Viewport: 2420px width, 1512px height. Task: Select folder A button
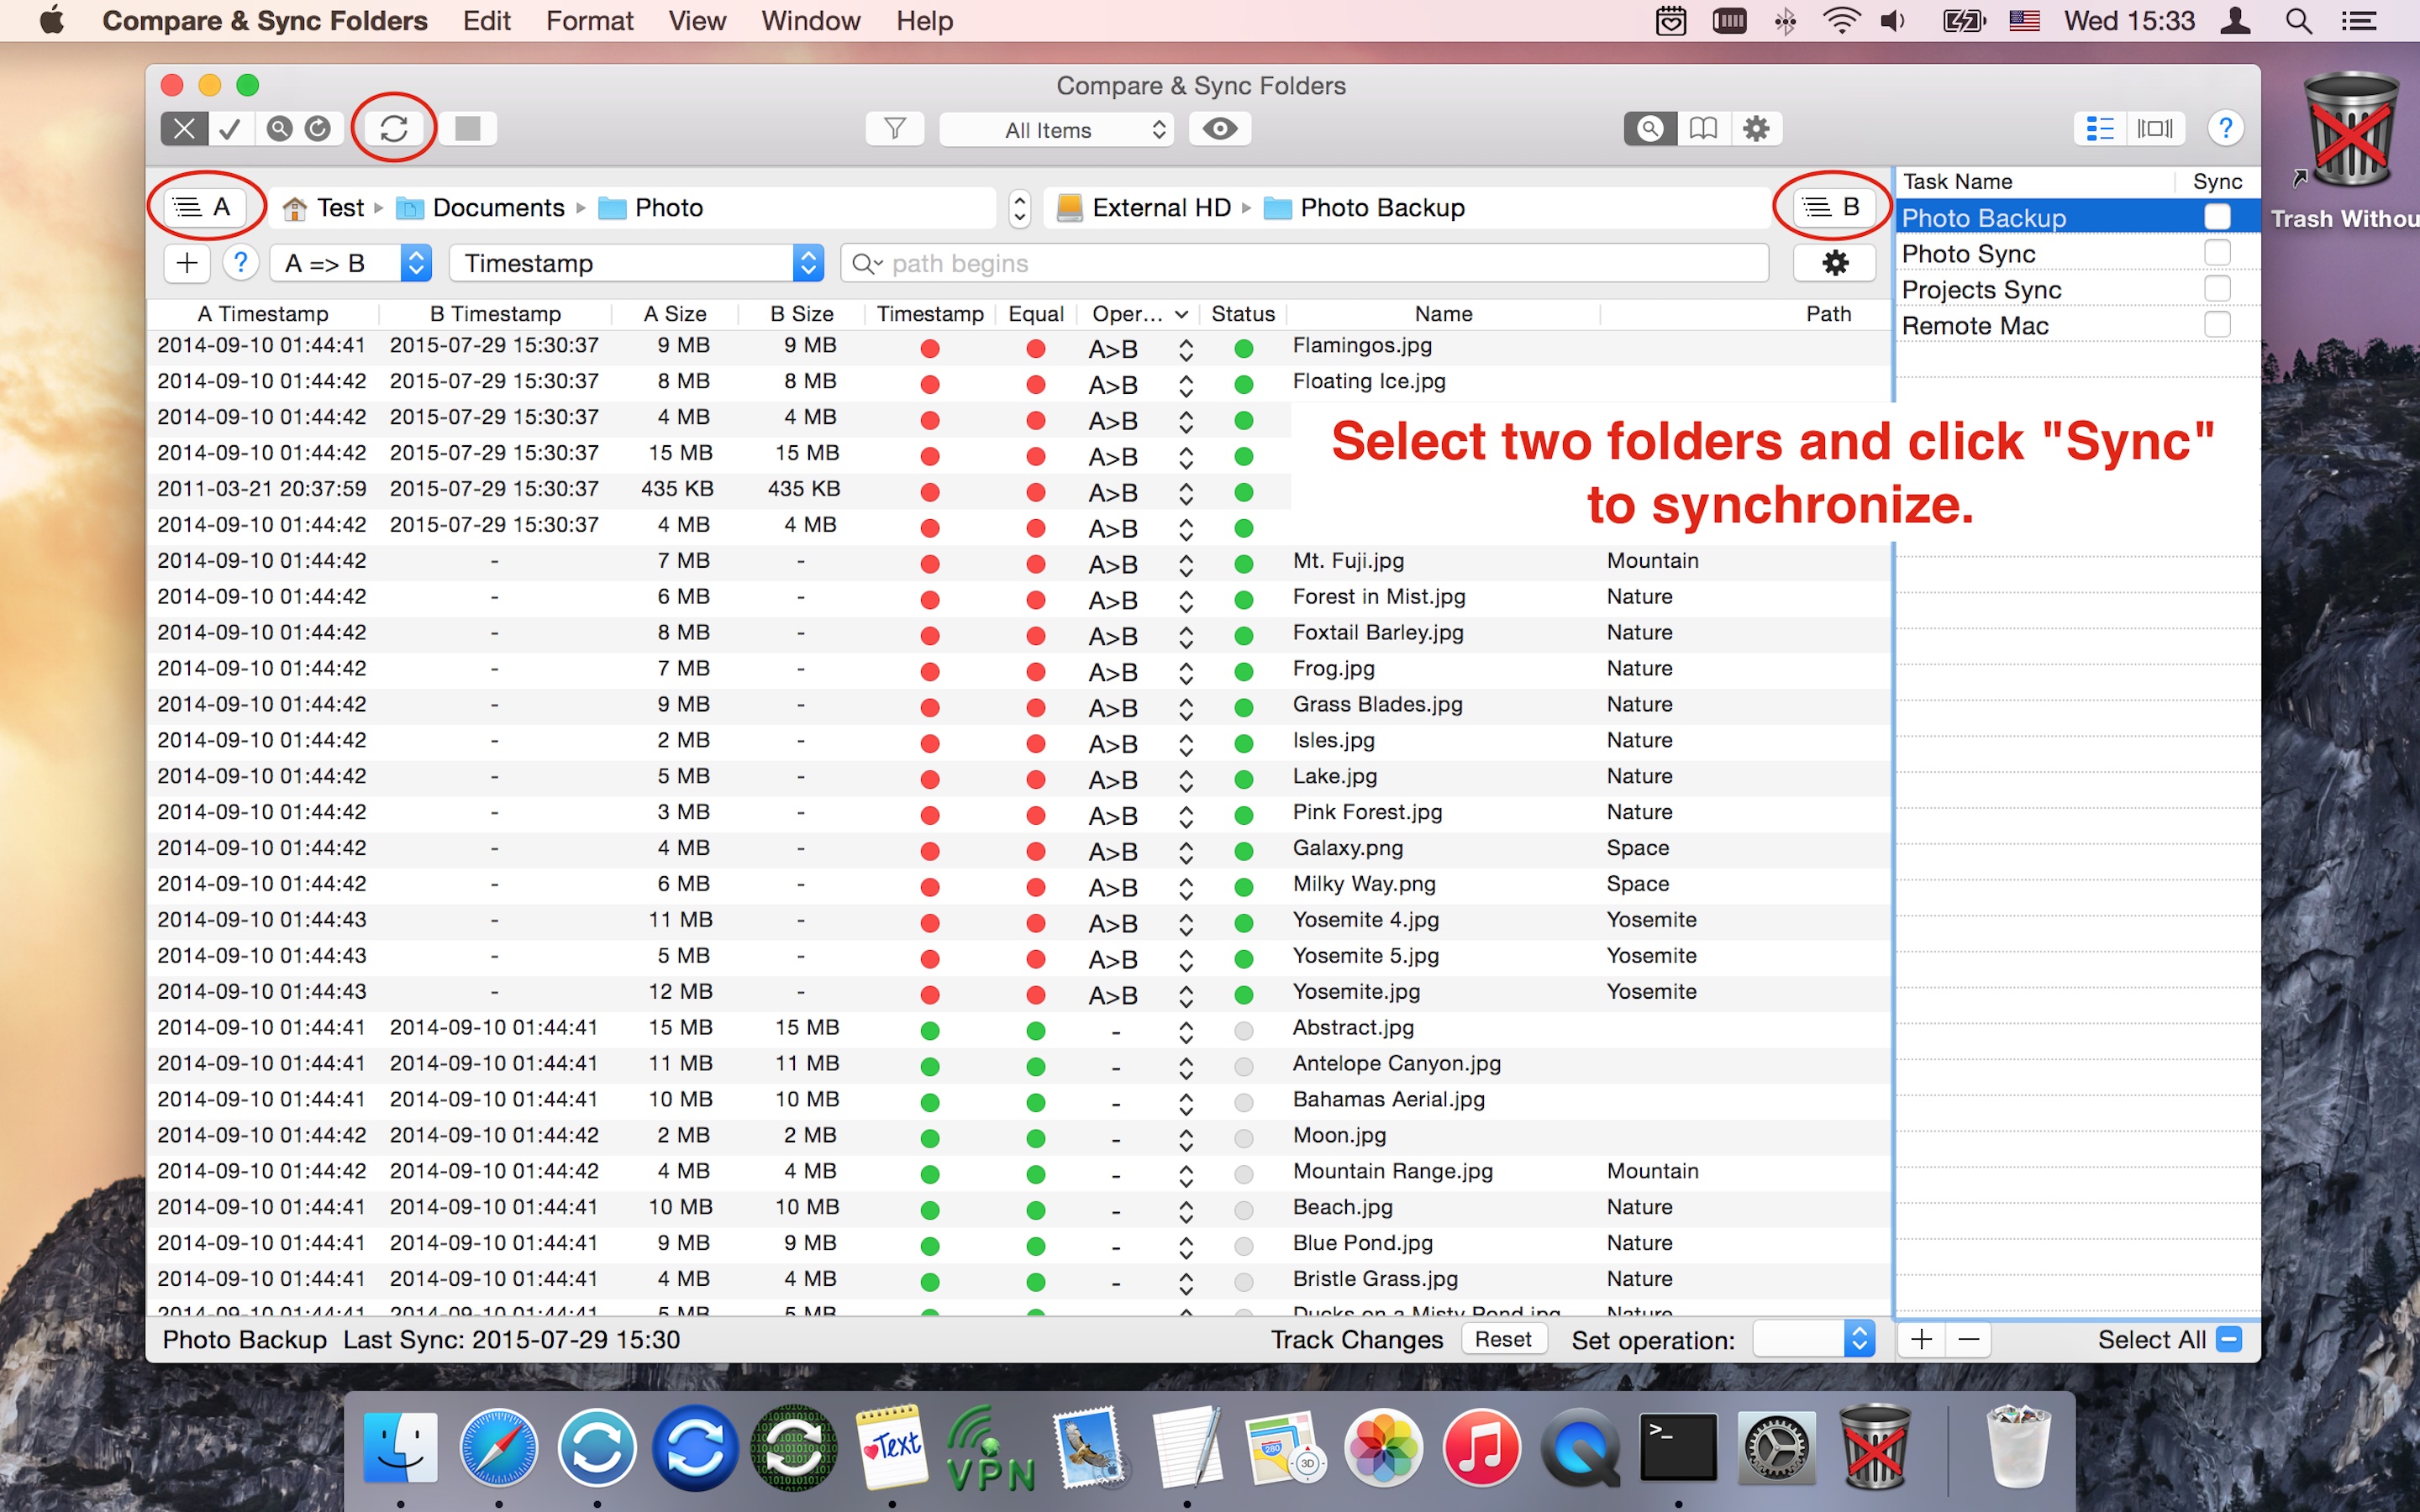(204, 207)
